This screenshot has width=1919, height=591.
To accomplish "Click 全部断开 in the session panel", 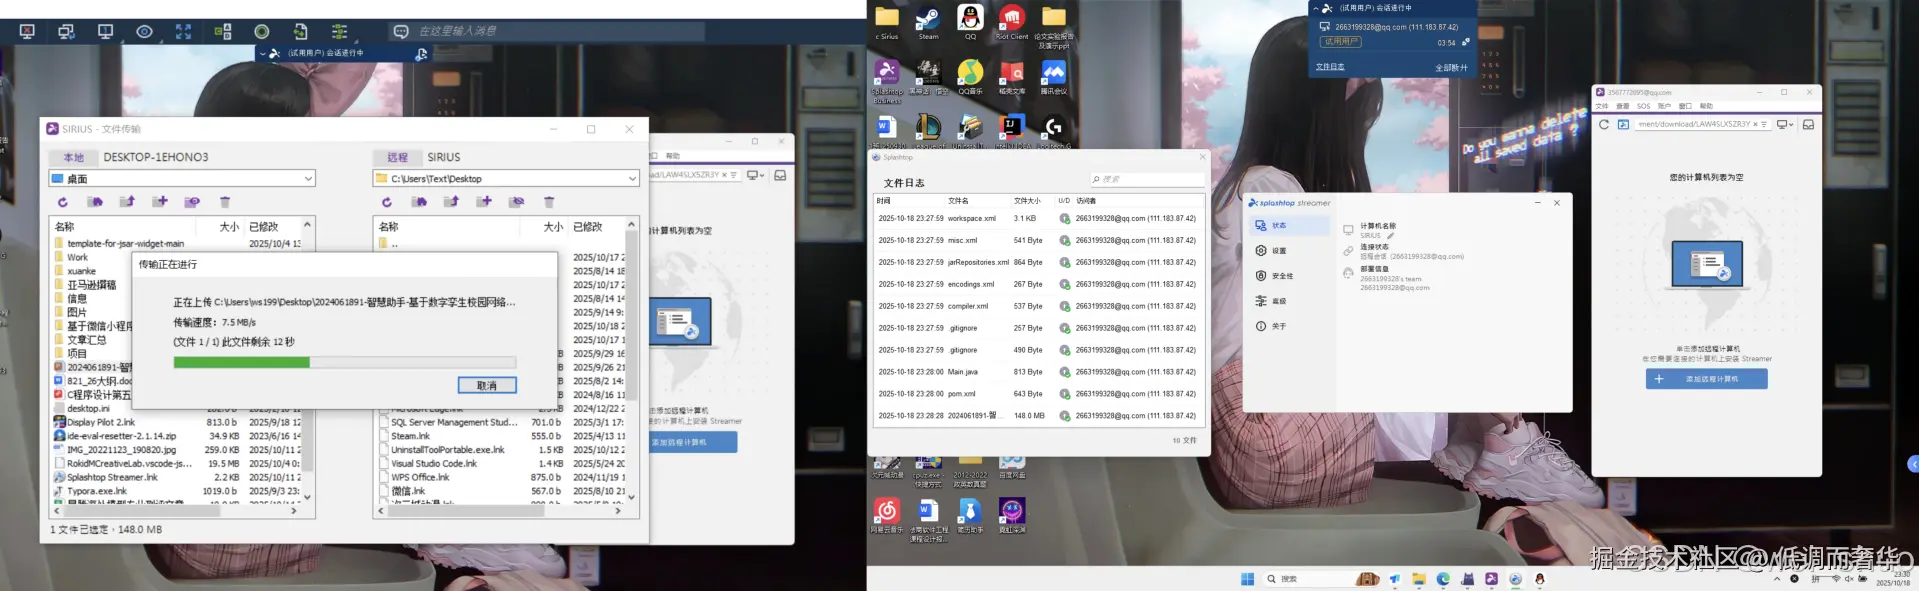I will (x=1451, y=68).
